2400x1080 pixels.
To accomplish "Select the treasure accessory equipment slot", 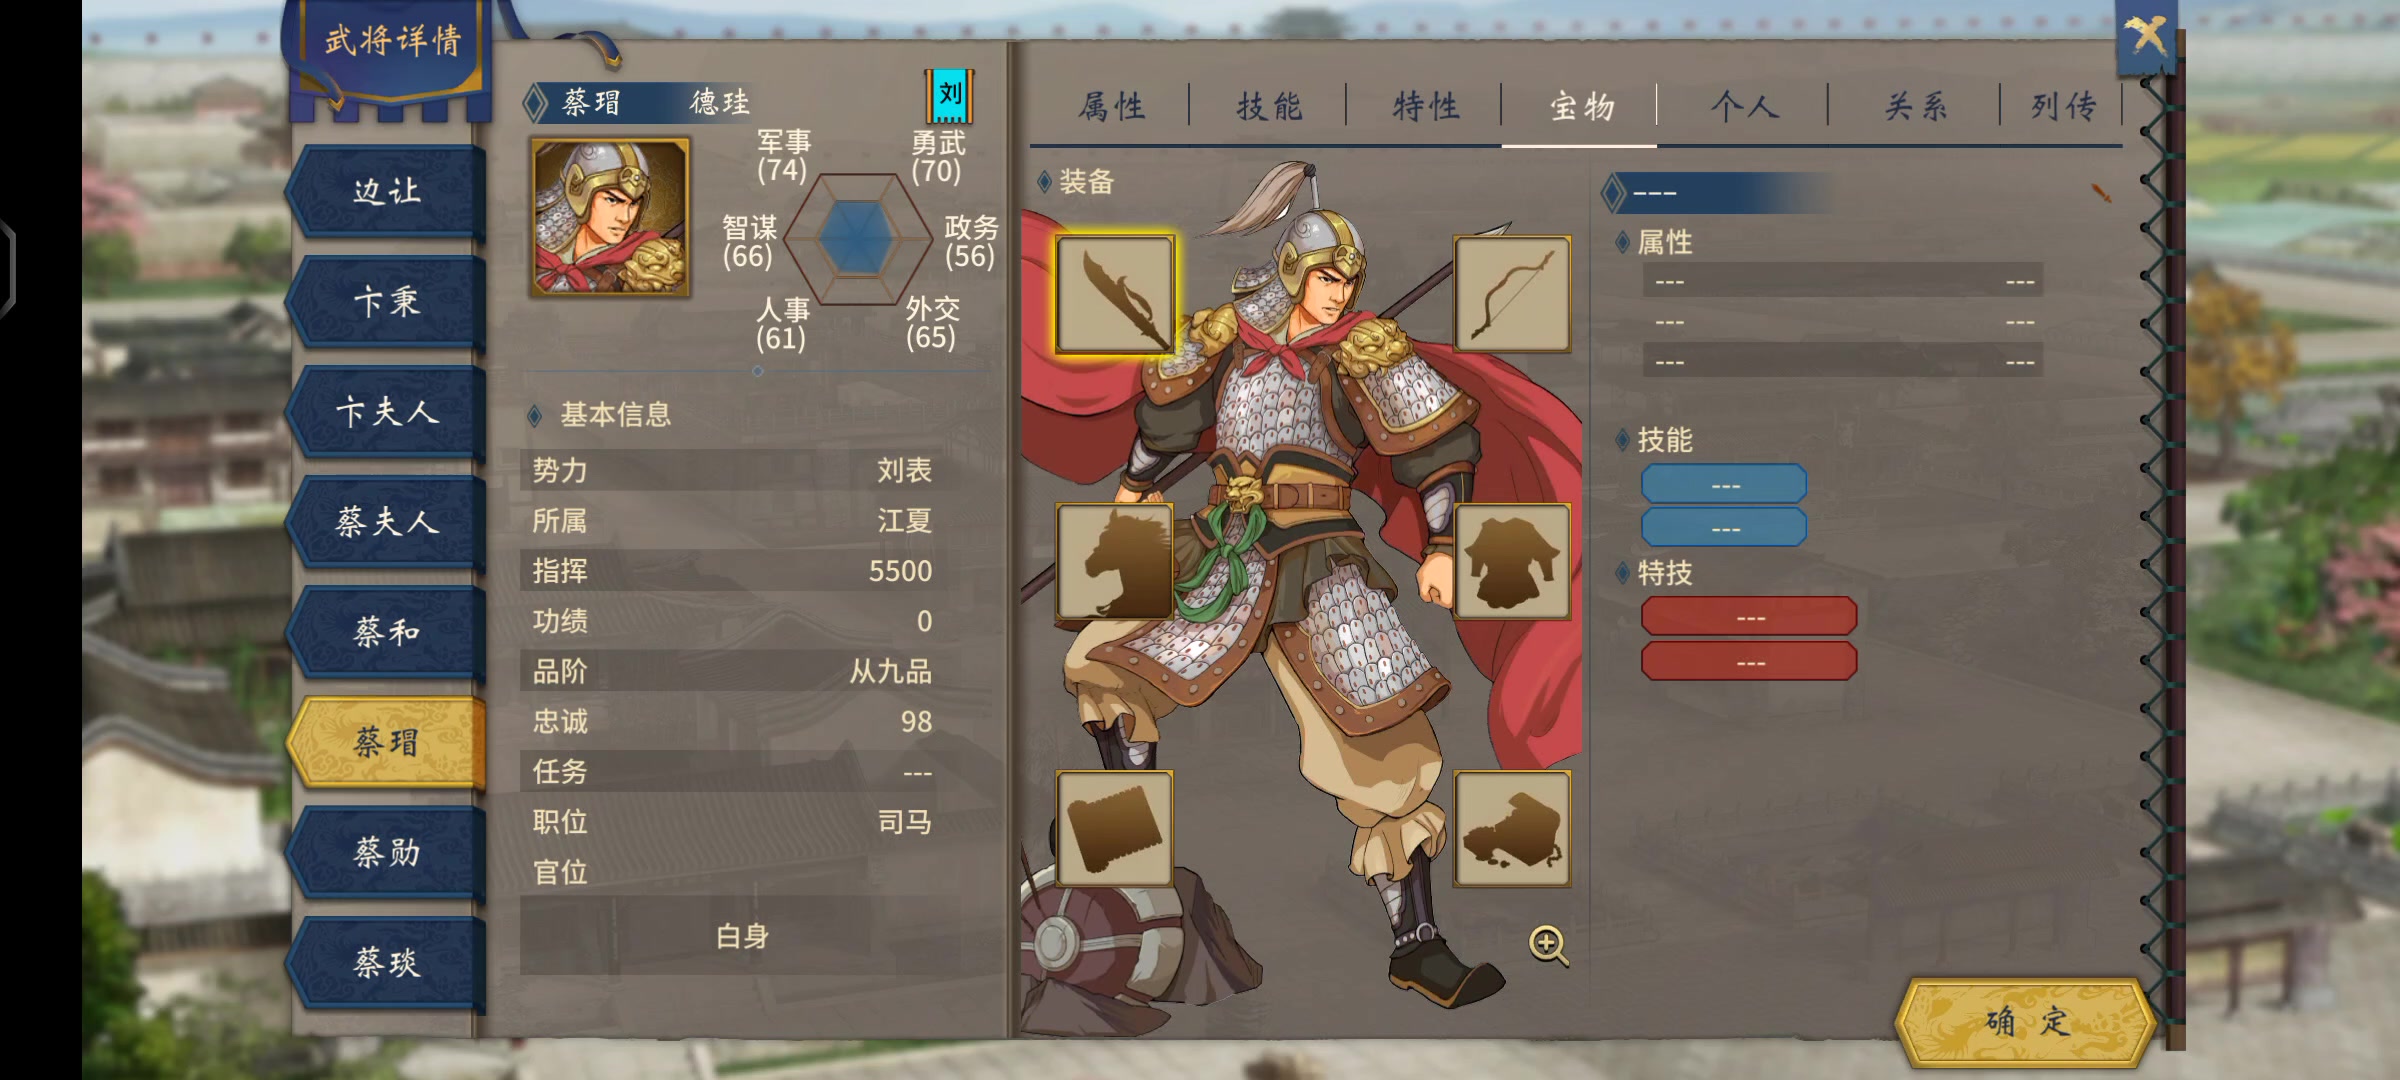I will click(1512, 829).
